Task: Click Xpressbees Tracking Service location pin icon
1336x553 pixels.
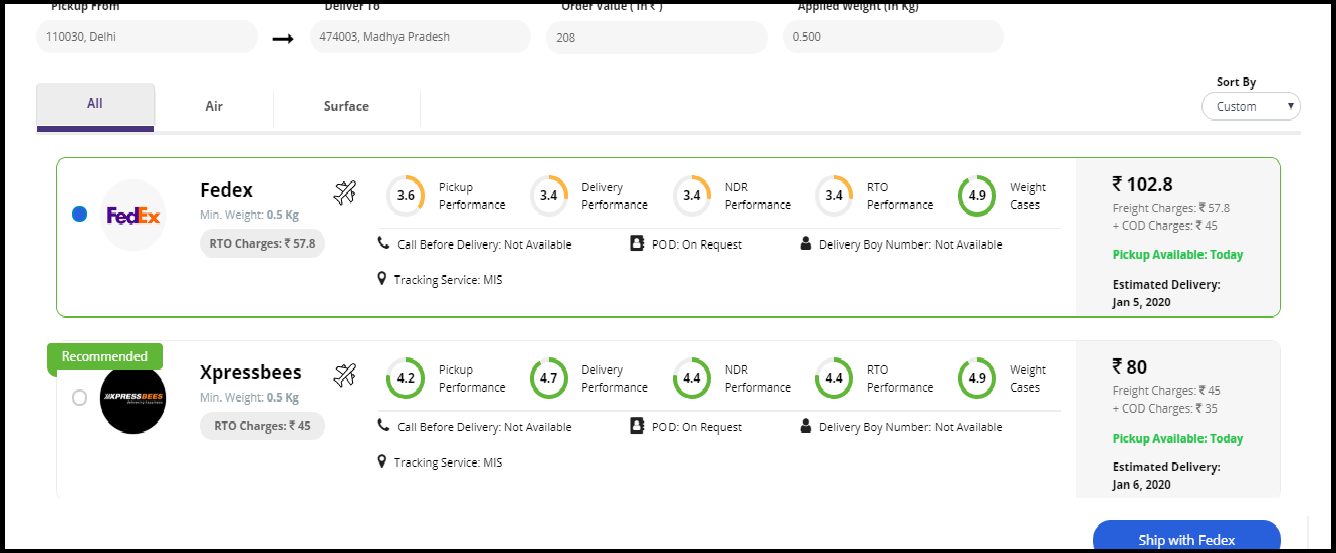Action: pos(382,462)
